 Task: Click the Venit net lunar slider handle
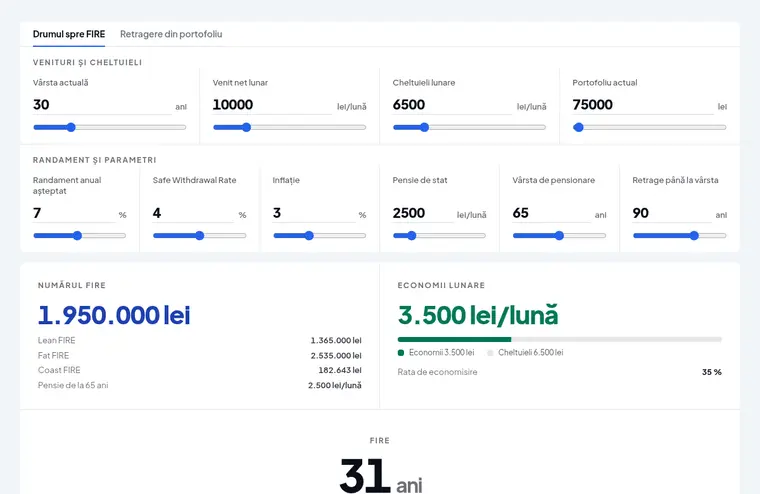(x=246, y=127)
